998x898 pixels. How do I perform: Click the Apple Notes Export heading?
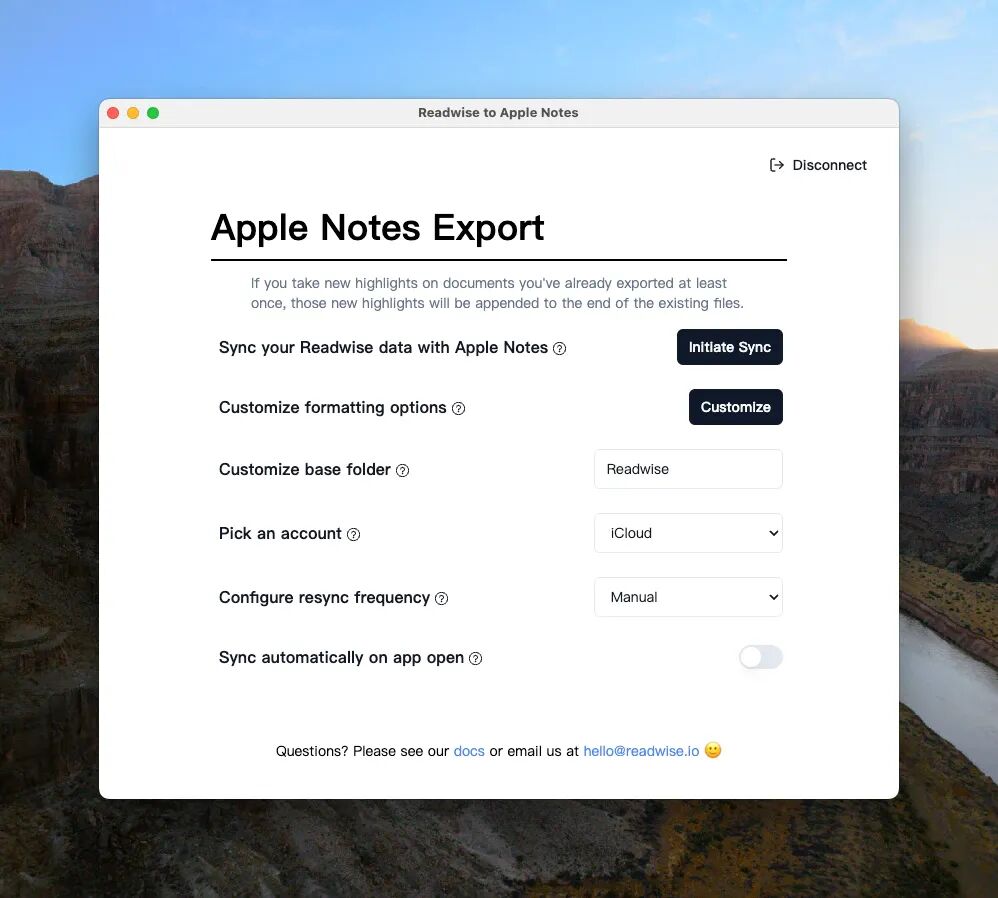377,228
